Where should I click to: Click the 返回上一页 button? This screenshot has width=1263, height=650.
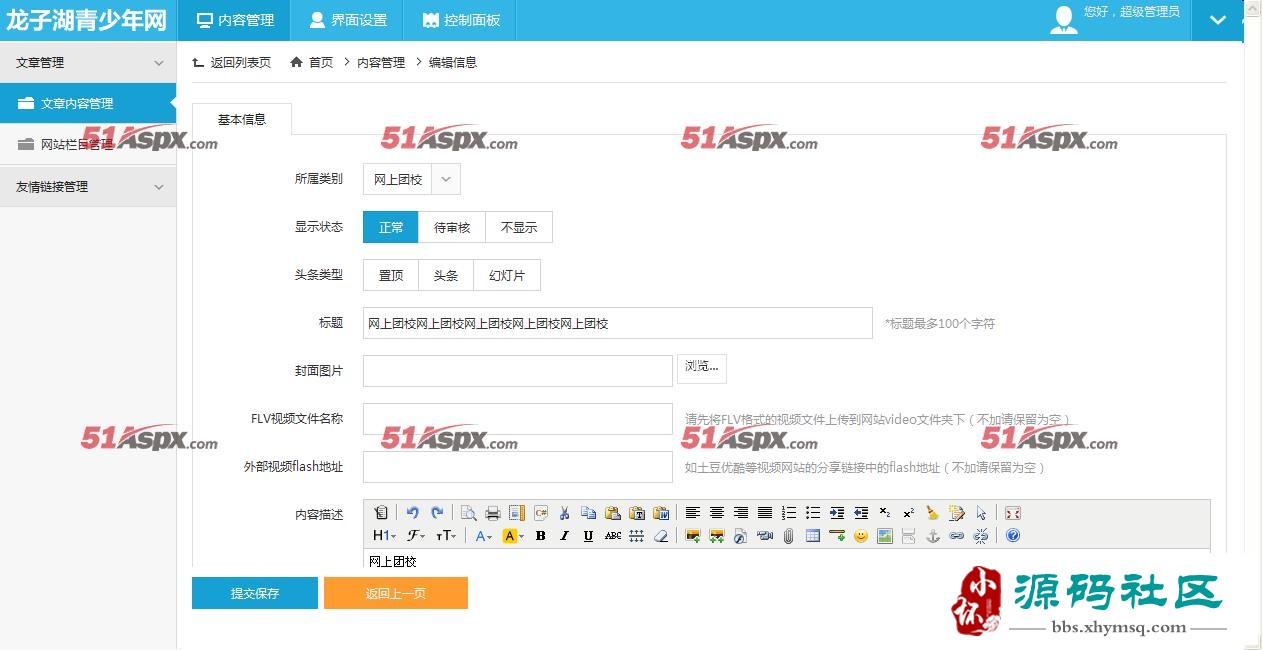pos(396,593)
